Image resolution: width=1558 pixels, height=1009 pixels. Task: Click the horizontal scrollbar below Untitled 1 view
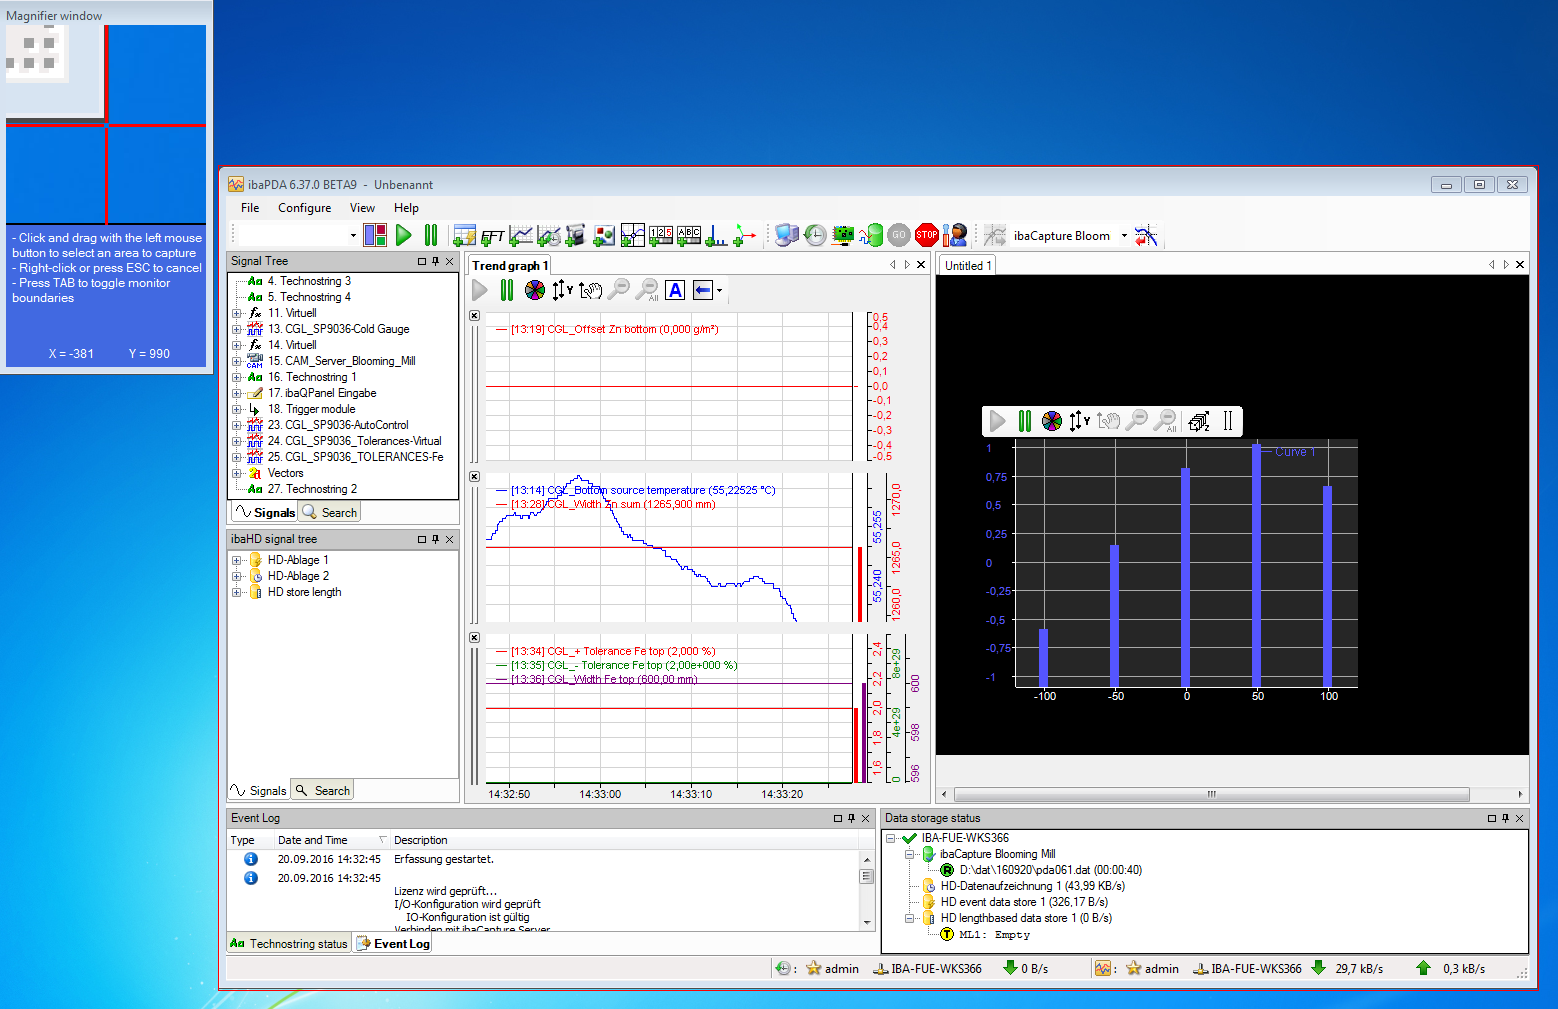(x=1210, y=794)
